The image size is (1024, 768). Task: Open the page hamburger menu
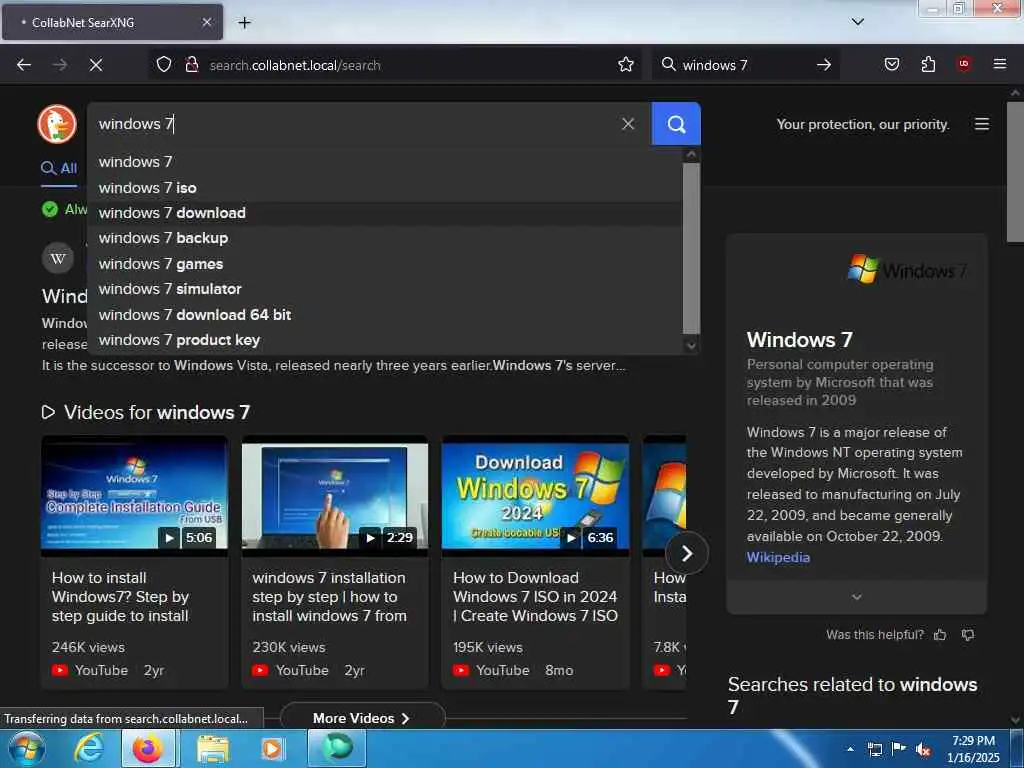pos(982,124)
